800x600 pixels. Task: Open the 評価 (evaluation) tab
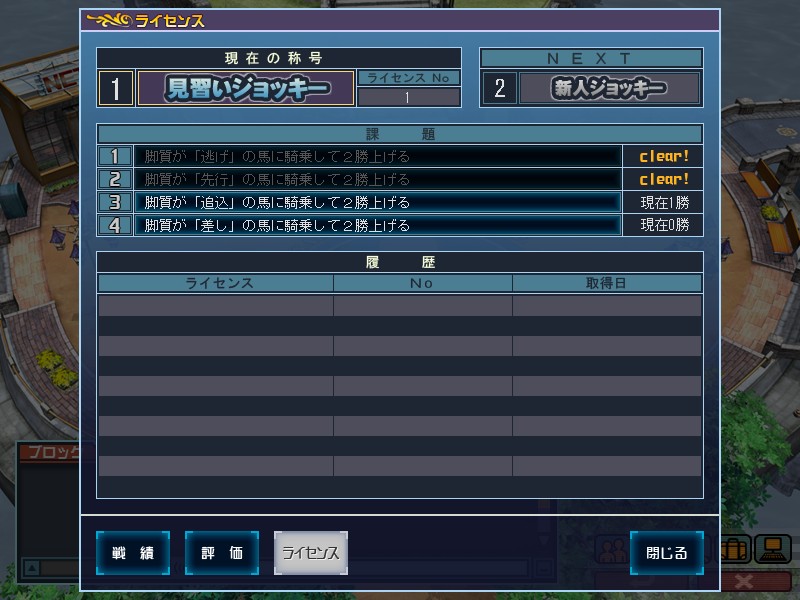pyautogui.click(x=221, y=553)
